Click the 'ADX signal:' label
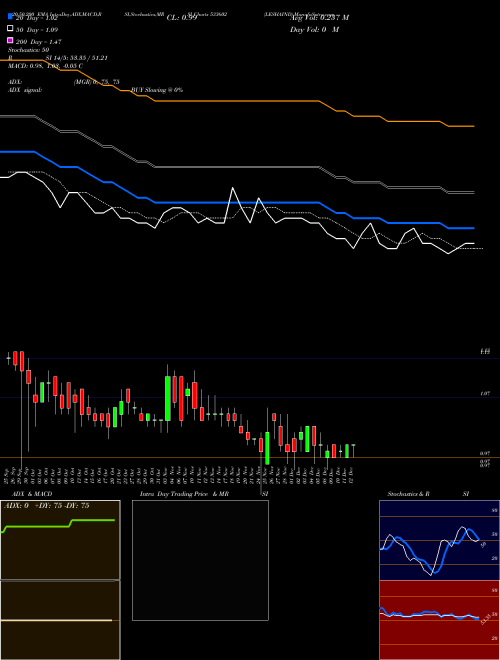The image size is (500, 660). [x=25, y=90]
